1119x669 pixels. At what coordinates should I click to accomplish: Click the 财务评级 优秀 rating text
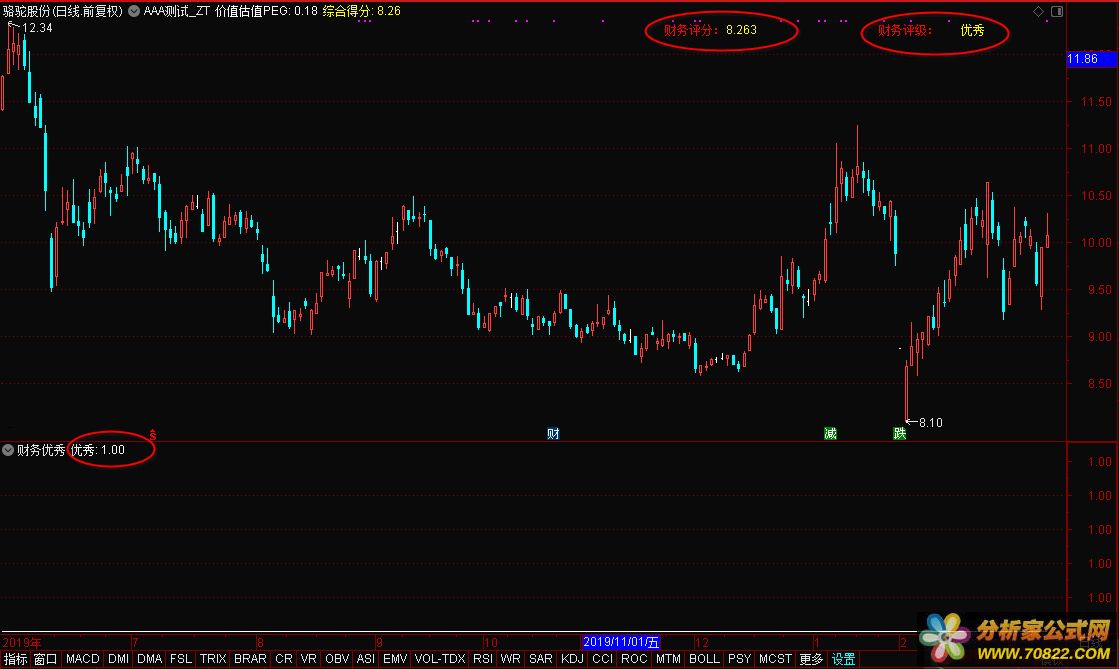coord(931,30)
